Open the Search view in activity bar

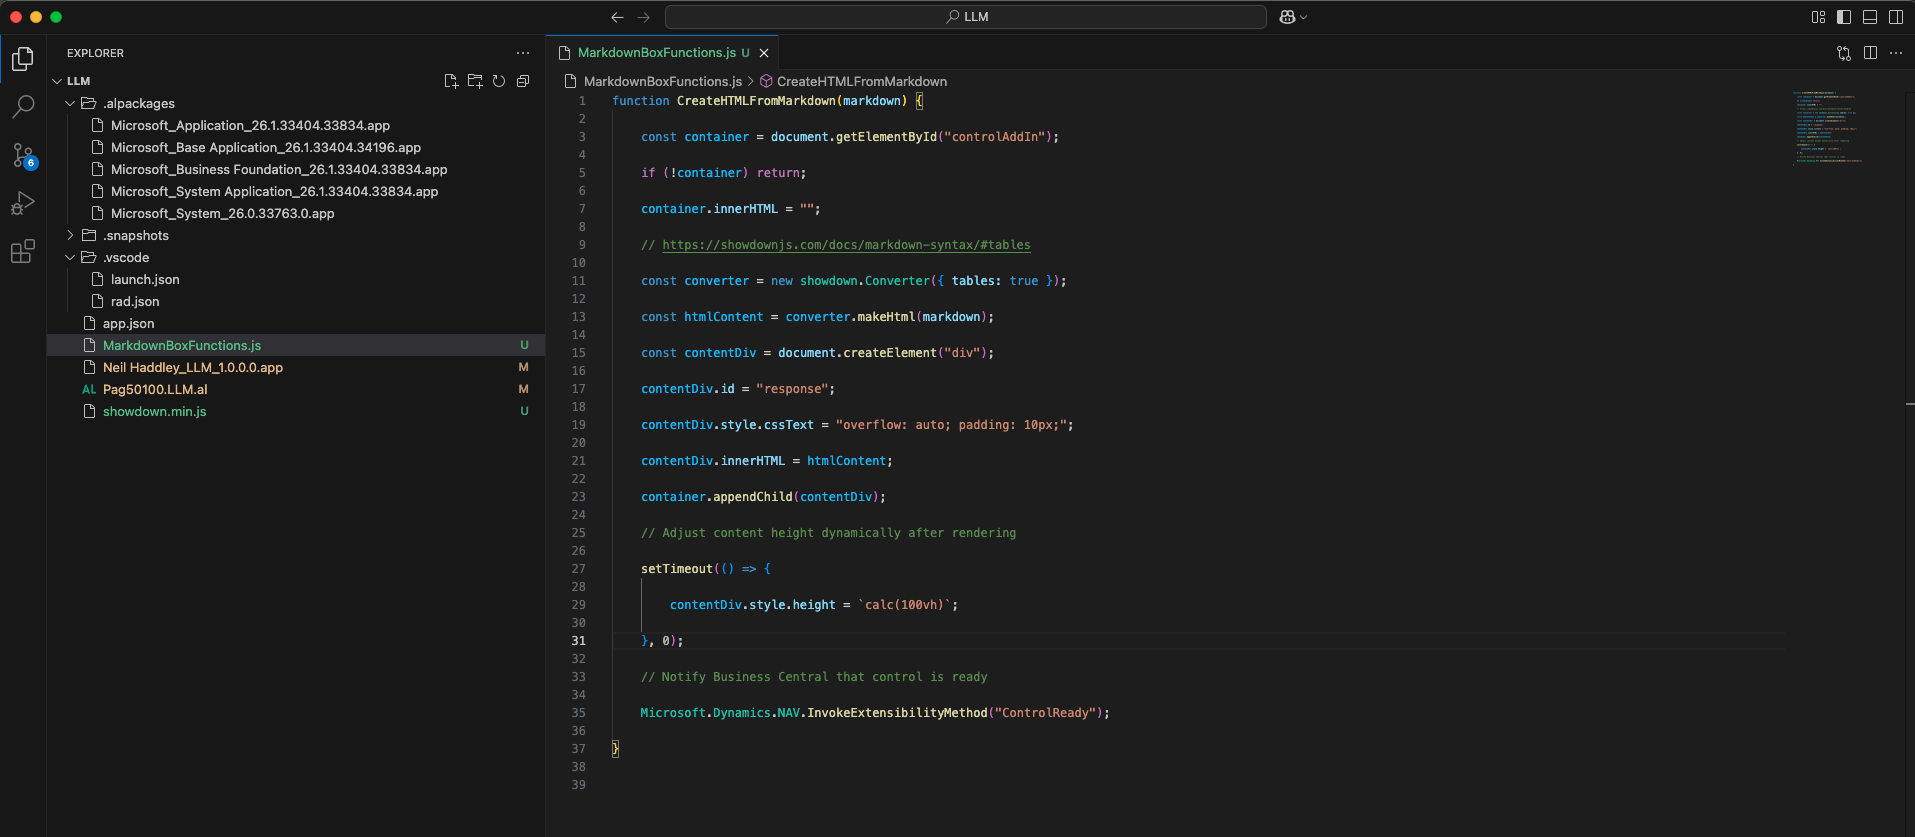tap(23, 106)
